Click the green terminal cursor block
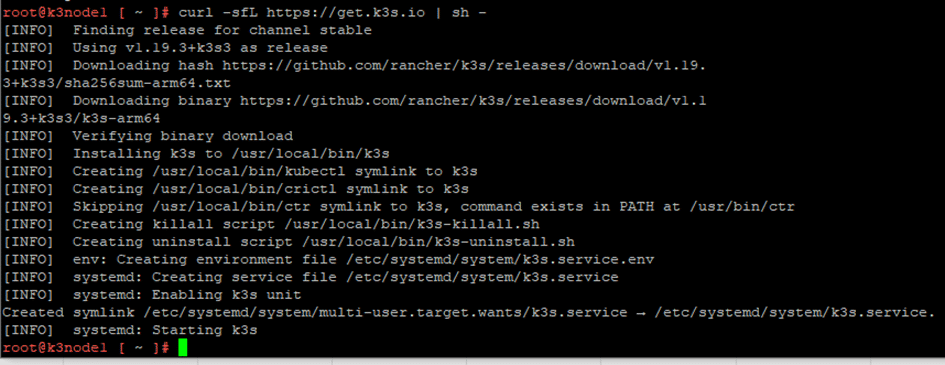The width and height of the screenshot is (945, 365). 183,348
